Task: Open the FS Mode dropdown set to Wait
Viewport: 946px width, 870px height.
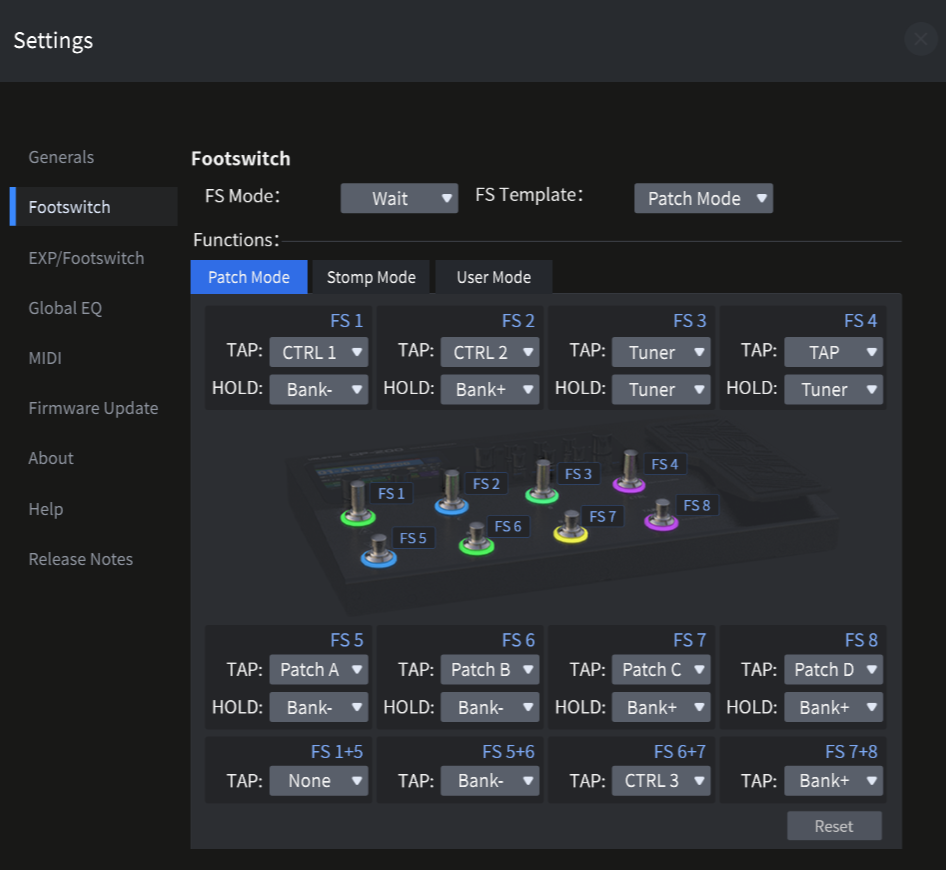Action: 399,198
